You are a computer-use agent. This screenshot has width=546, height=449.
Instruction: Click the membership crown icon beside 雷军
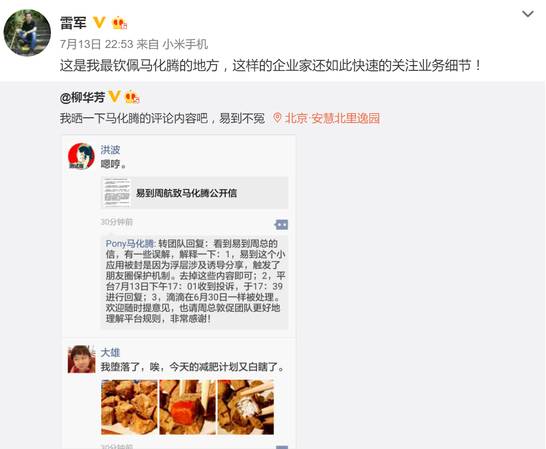[x=119, y=23]
